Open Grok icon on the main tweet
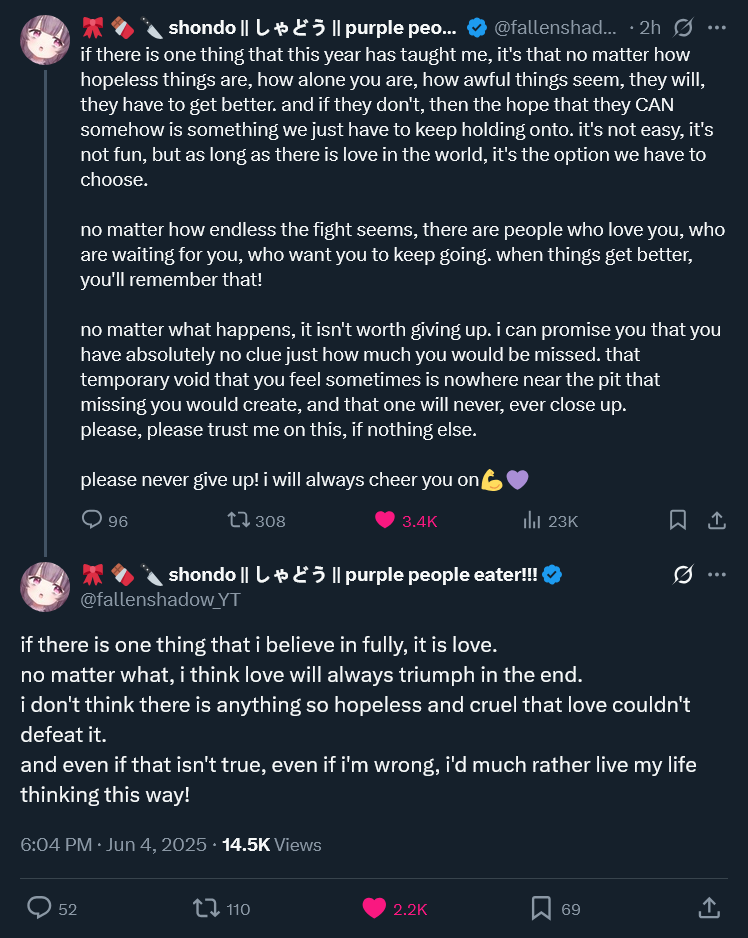The image size is (748, 938). (x=685, y=574)
